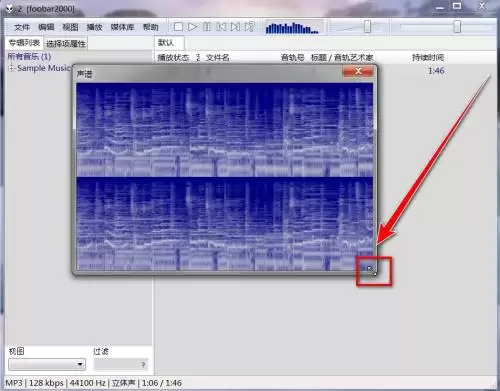Screen dimensions: 500x391
Task: Open the 文件 menu
Action: coord(22,27)
